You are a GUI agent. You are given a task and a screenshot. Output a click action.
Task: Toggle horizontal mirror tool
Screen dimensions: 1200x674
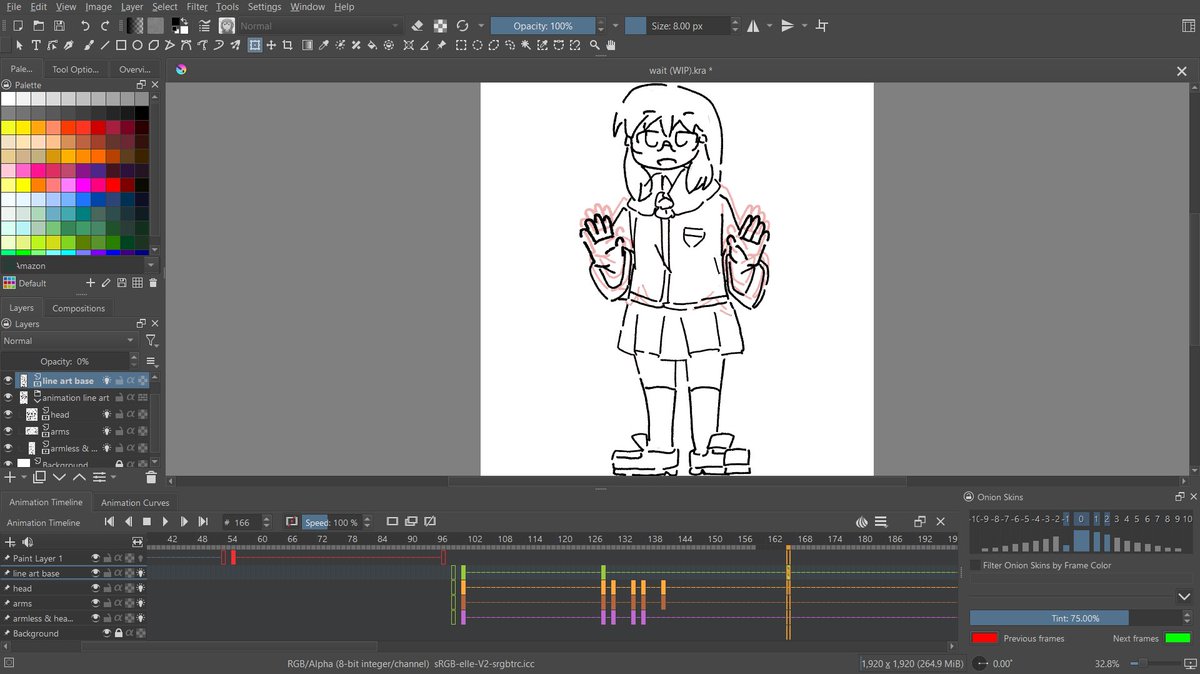752,25
